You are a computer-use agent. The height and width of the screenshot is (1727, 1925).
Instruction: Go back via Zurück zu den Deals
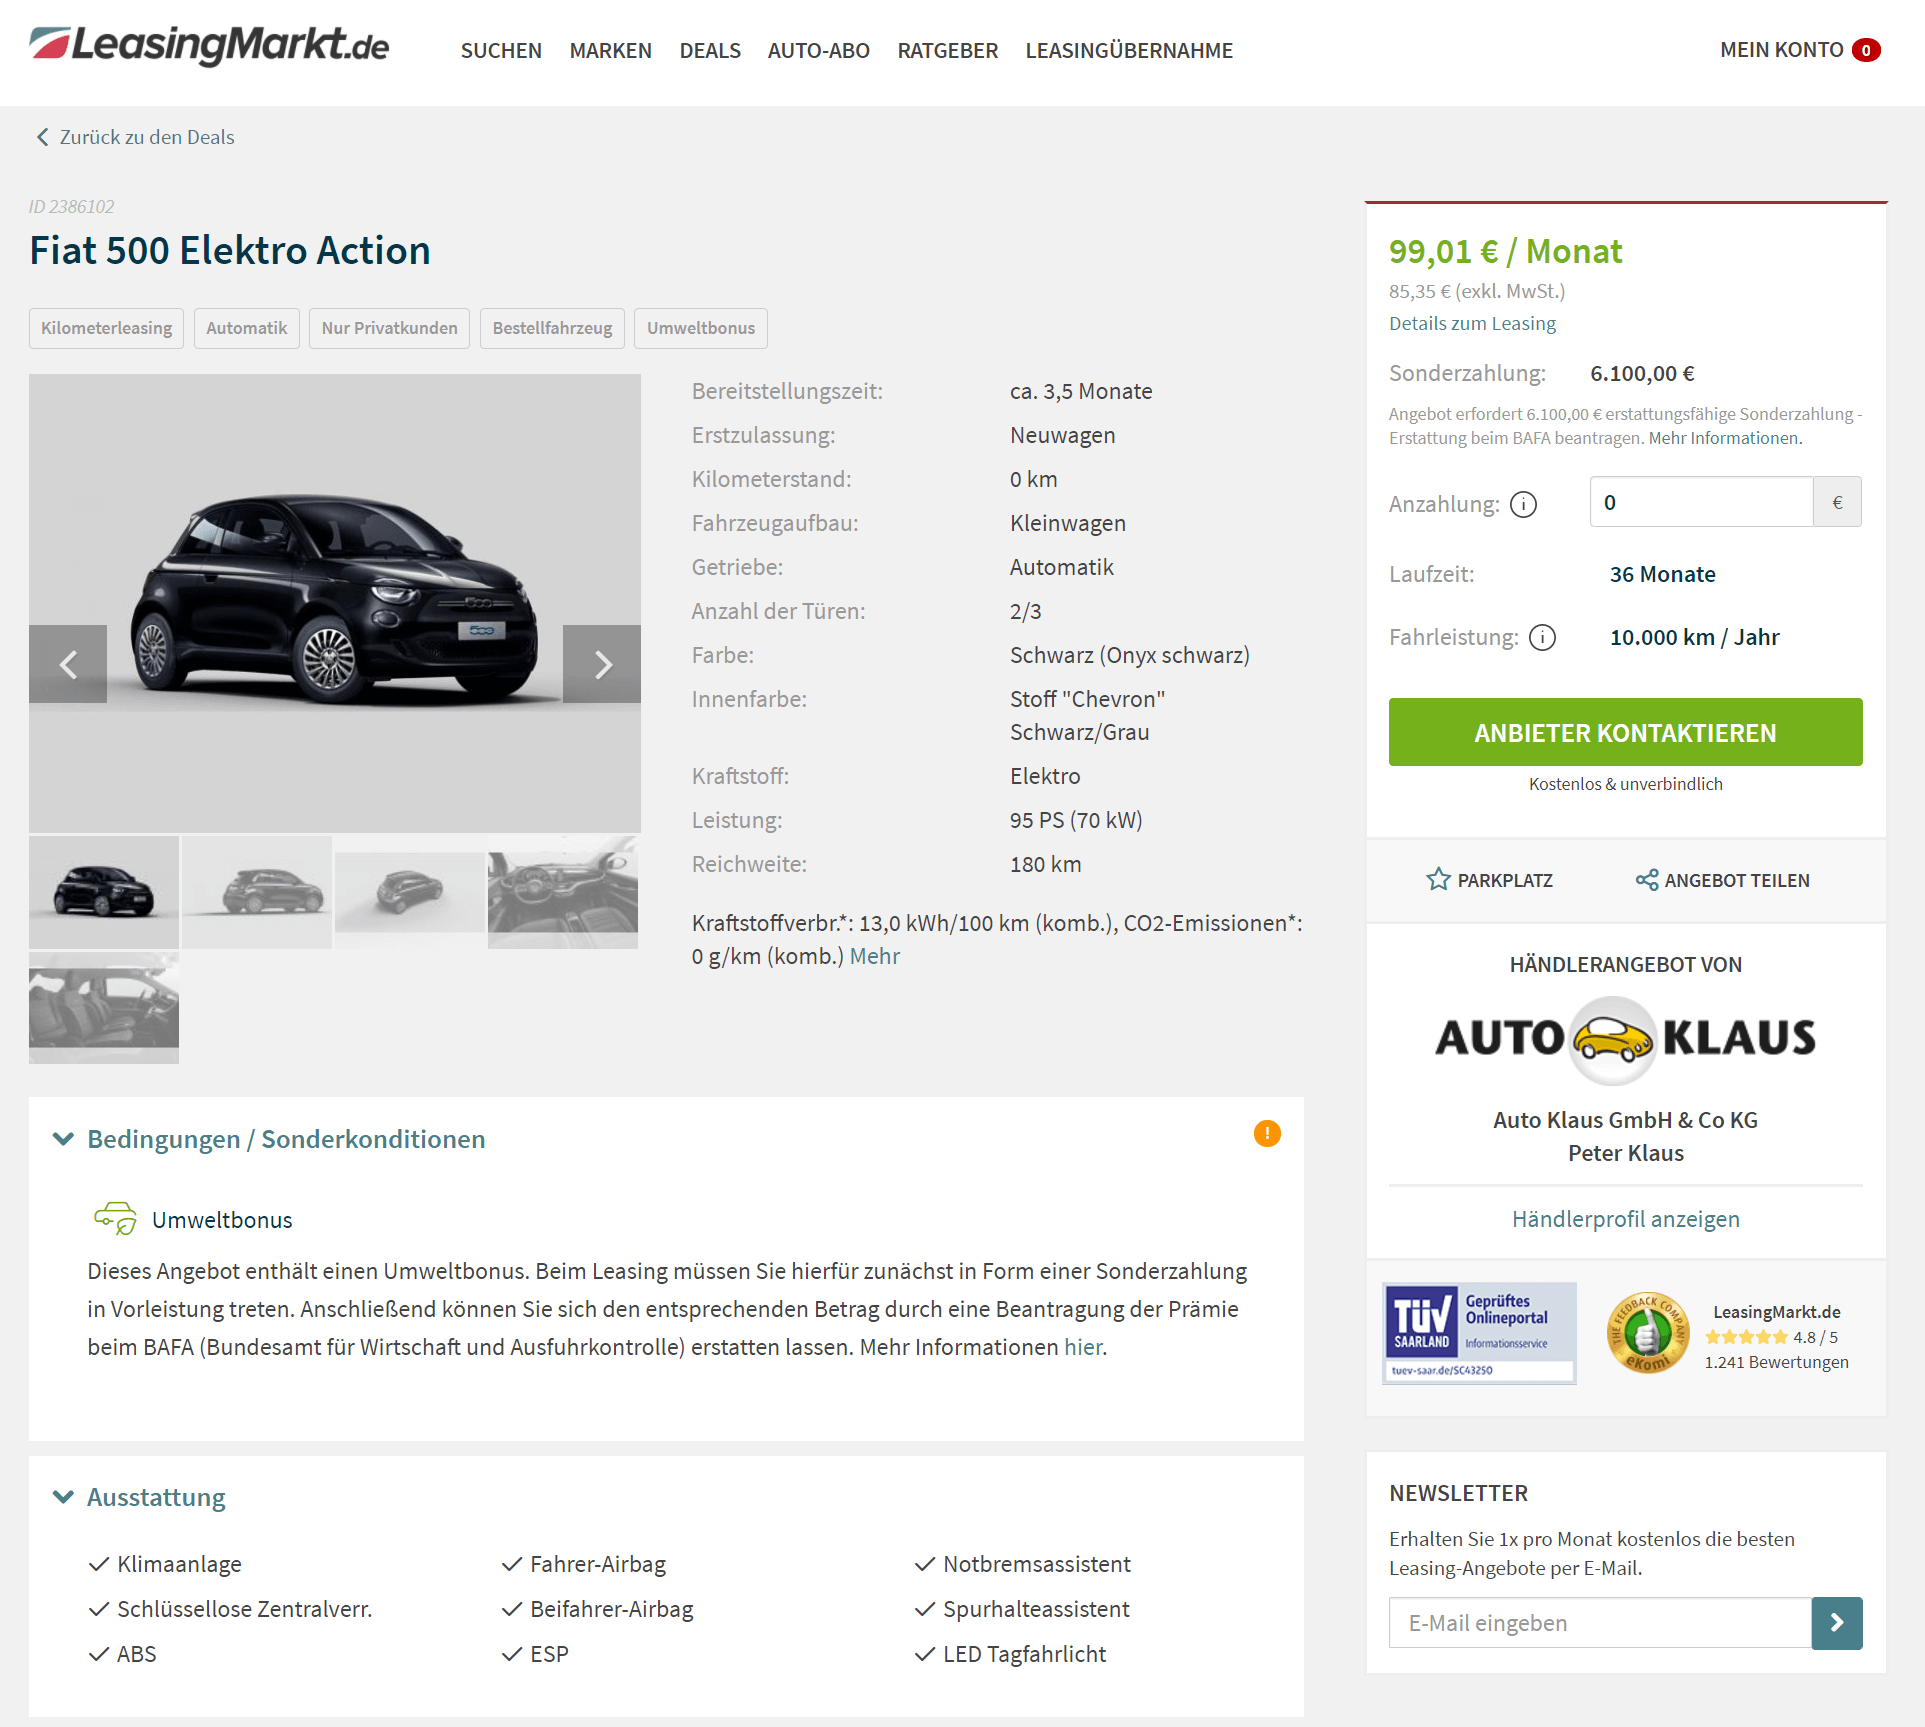pos(147,137)
